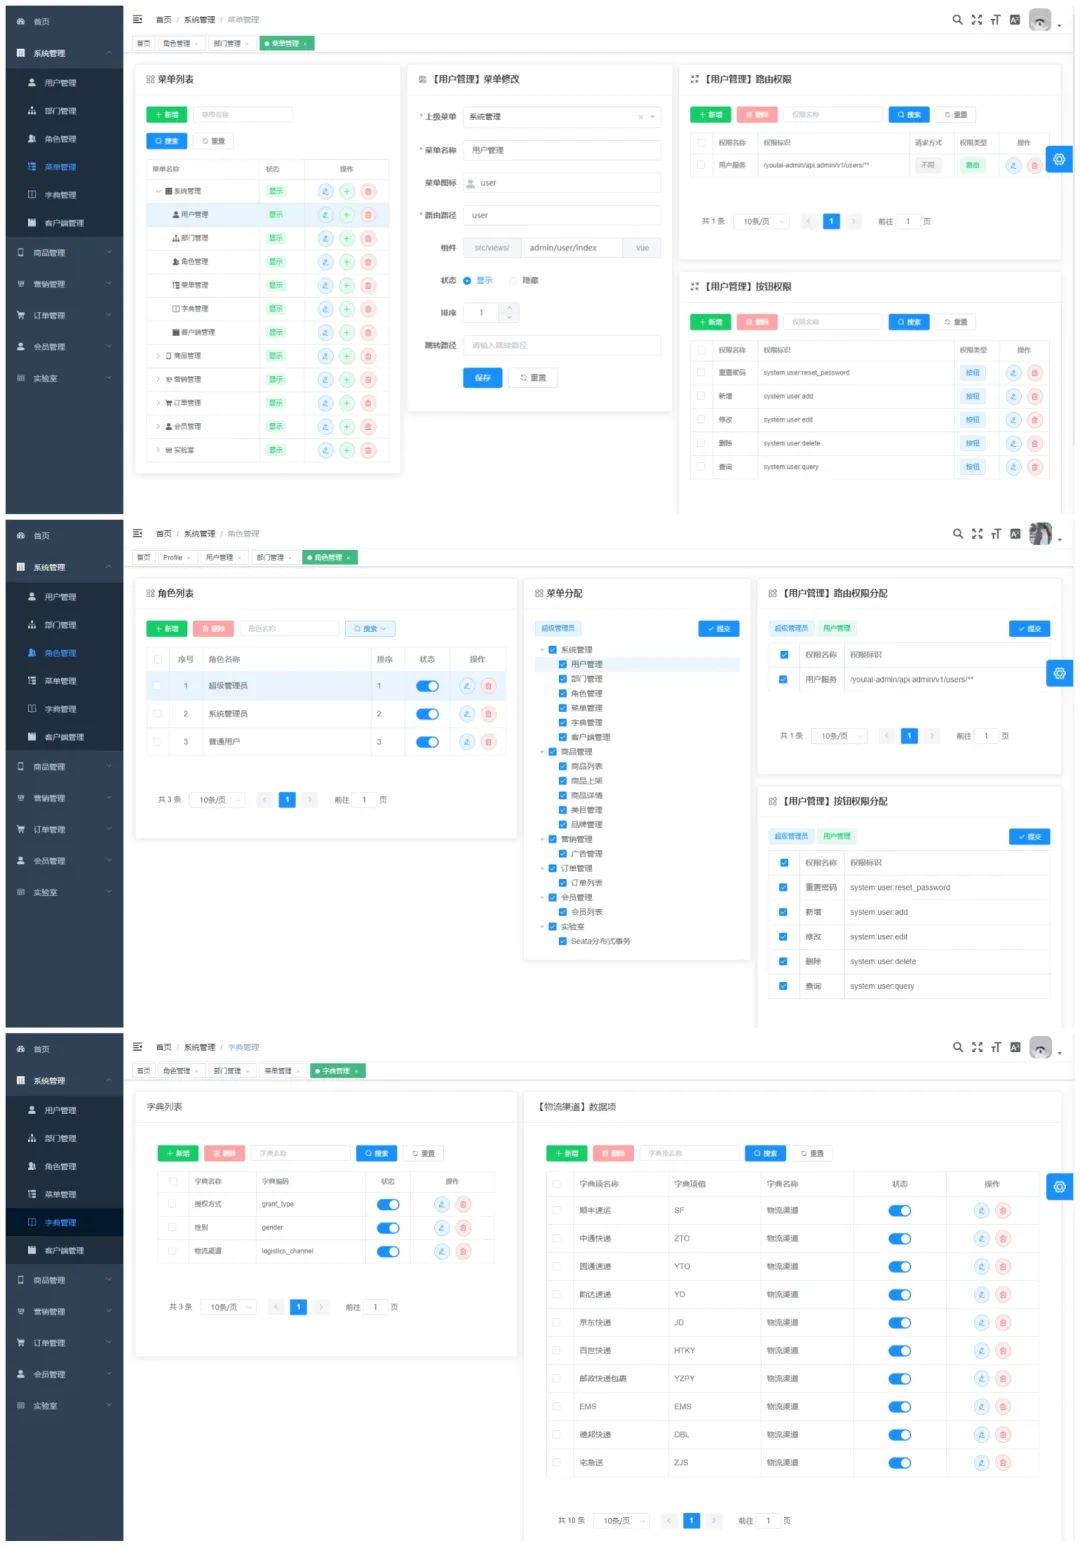The image size is (1080, 1546).
Task: Open page size dropdown under role list
Action: coord(218,800)
